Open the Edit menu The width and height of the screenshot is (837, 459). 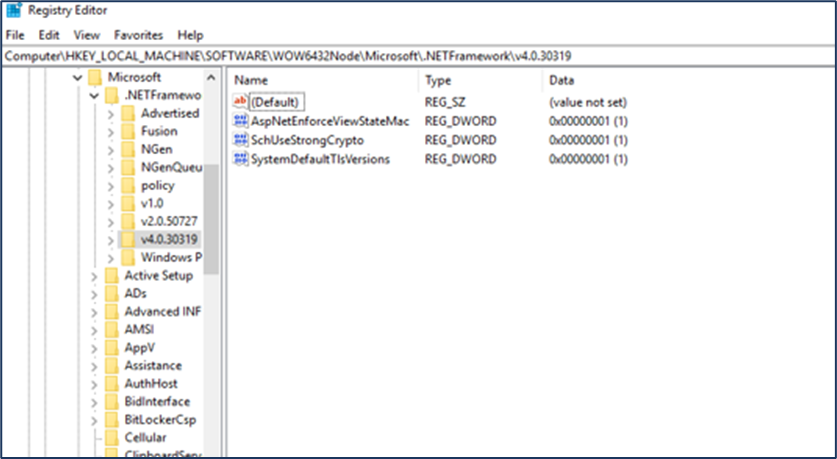(49, 35)
